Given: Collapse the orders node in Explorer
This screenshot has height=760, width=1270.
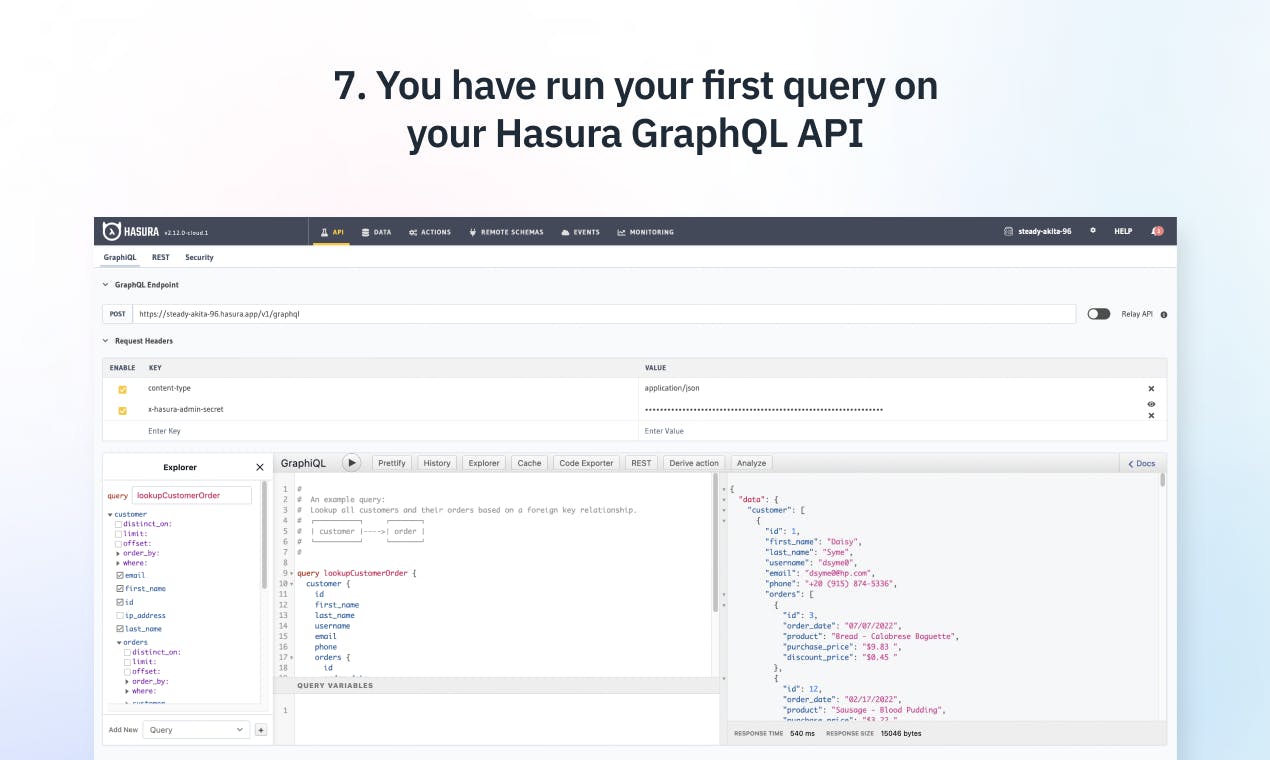Looking at the screenshot, I should [119, 643].
